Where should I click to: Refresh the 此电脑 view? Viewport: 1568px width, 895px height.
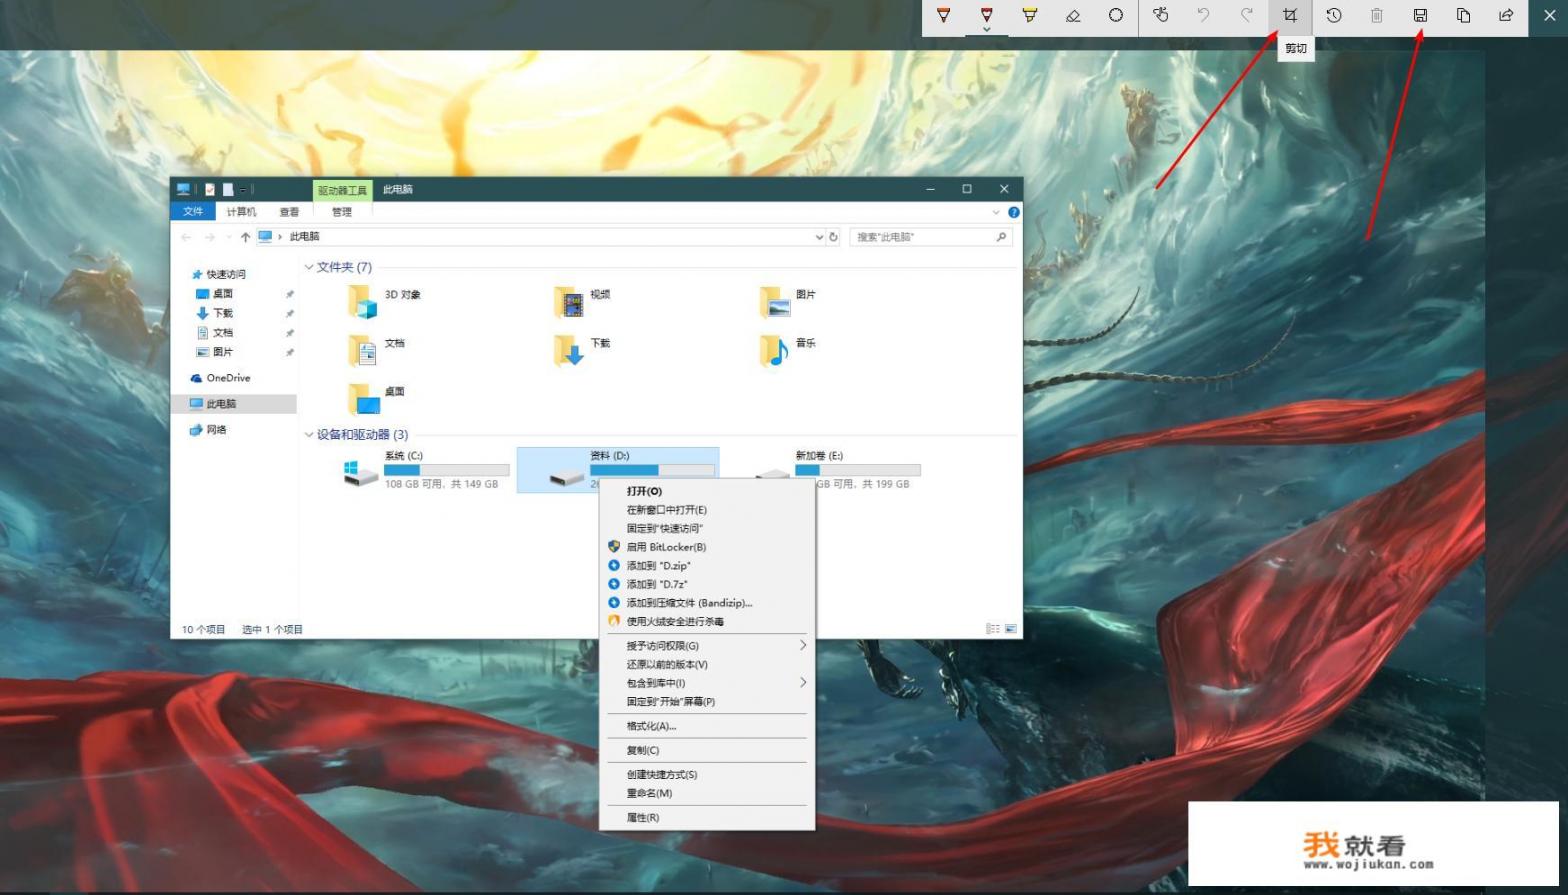coord(833,237)
